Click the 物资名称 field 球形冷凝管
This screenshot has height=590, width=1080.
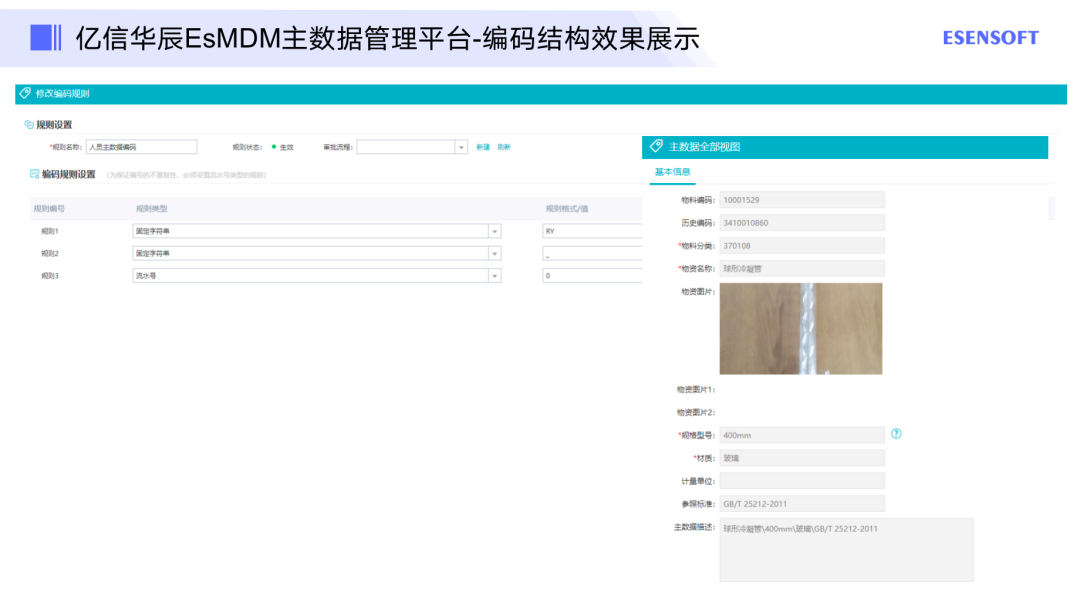[802, 268]
